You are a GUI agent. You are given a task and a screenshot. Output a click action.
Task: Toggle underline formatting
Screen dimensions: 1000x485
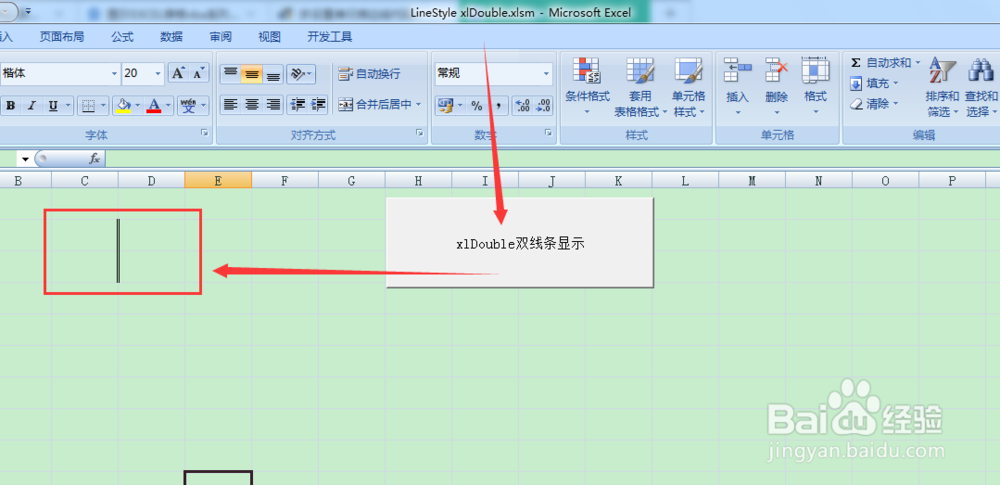tap(52, 106)
